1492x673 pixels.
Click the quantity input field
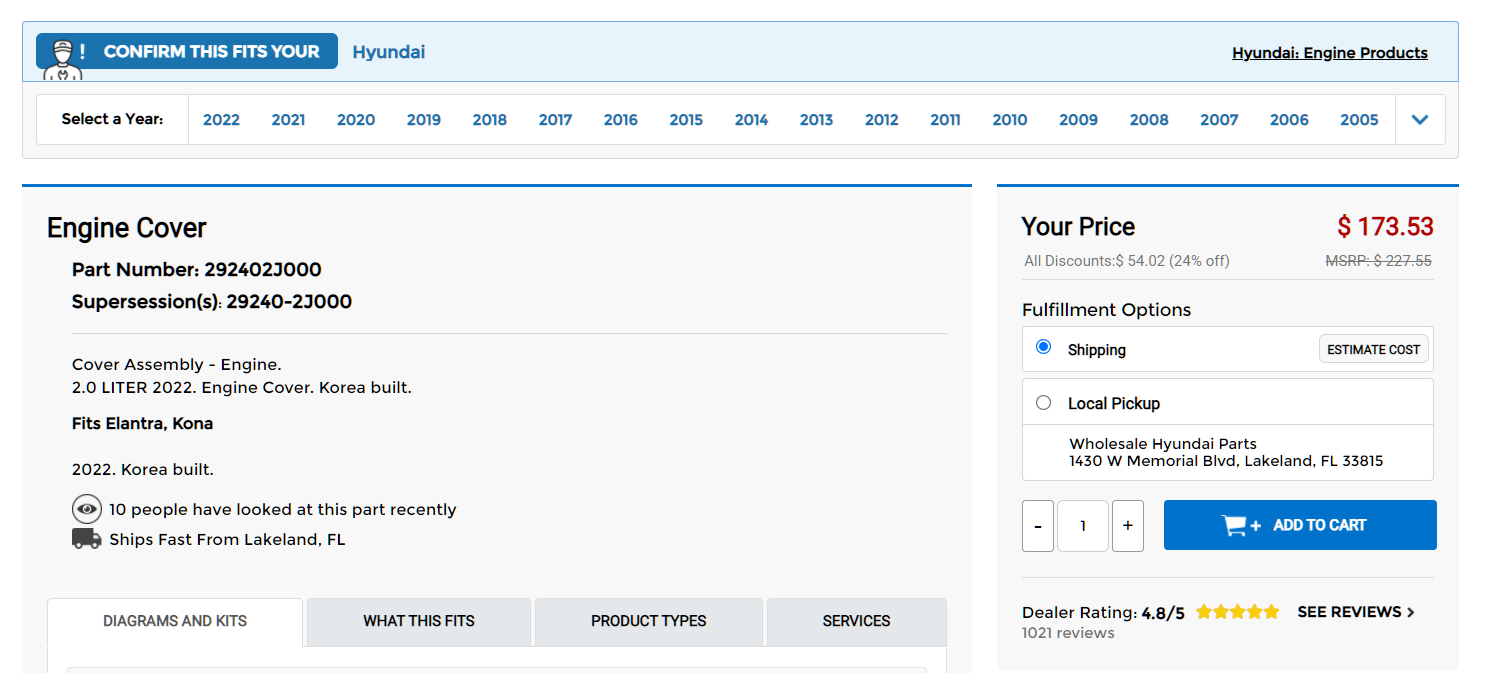click(1083, 526)
